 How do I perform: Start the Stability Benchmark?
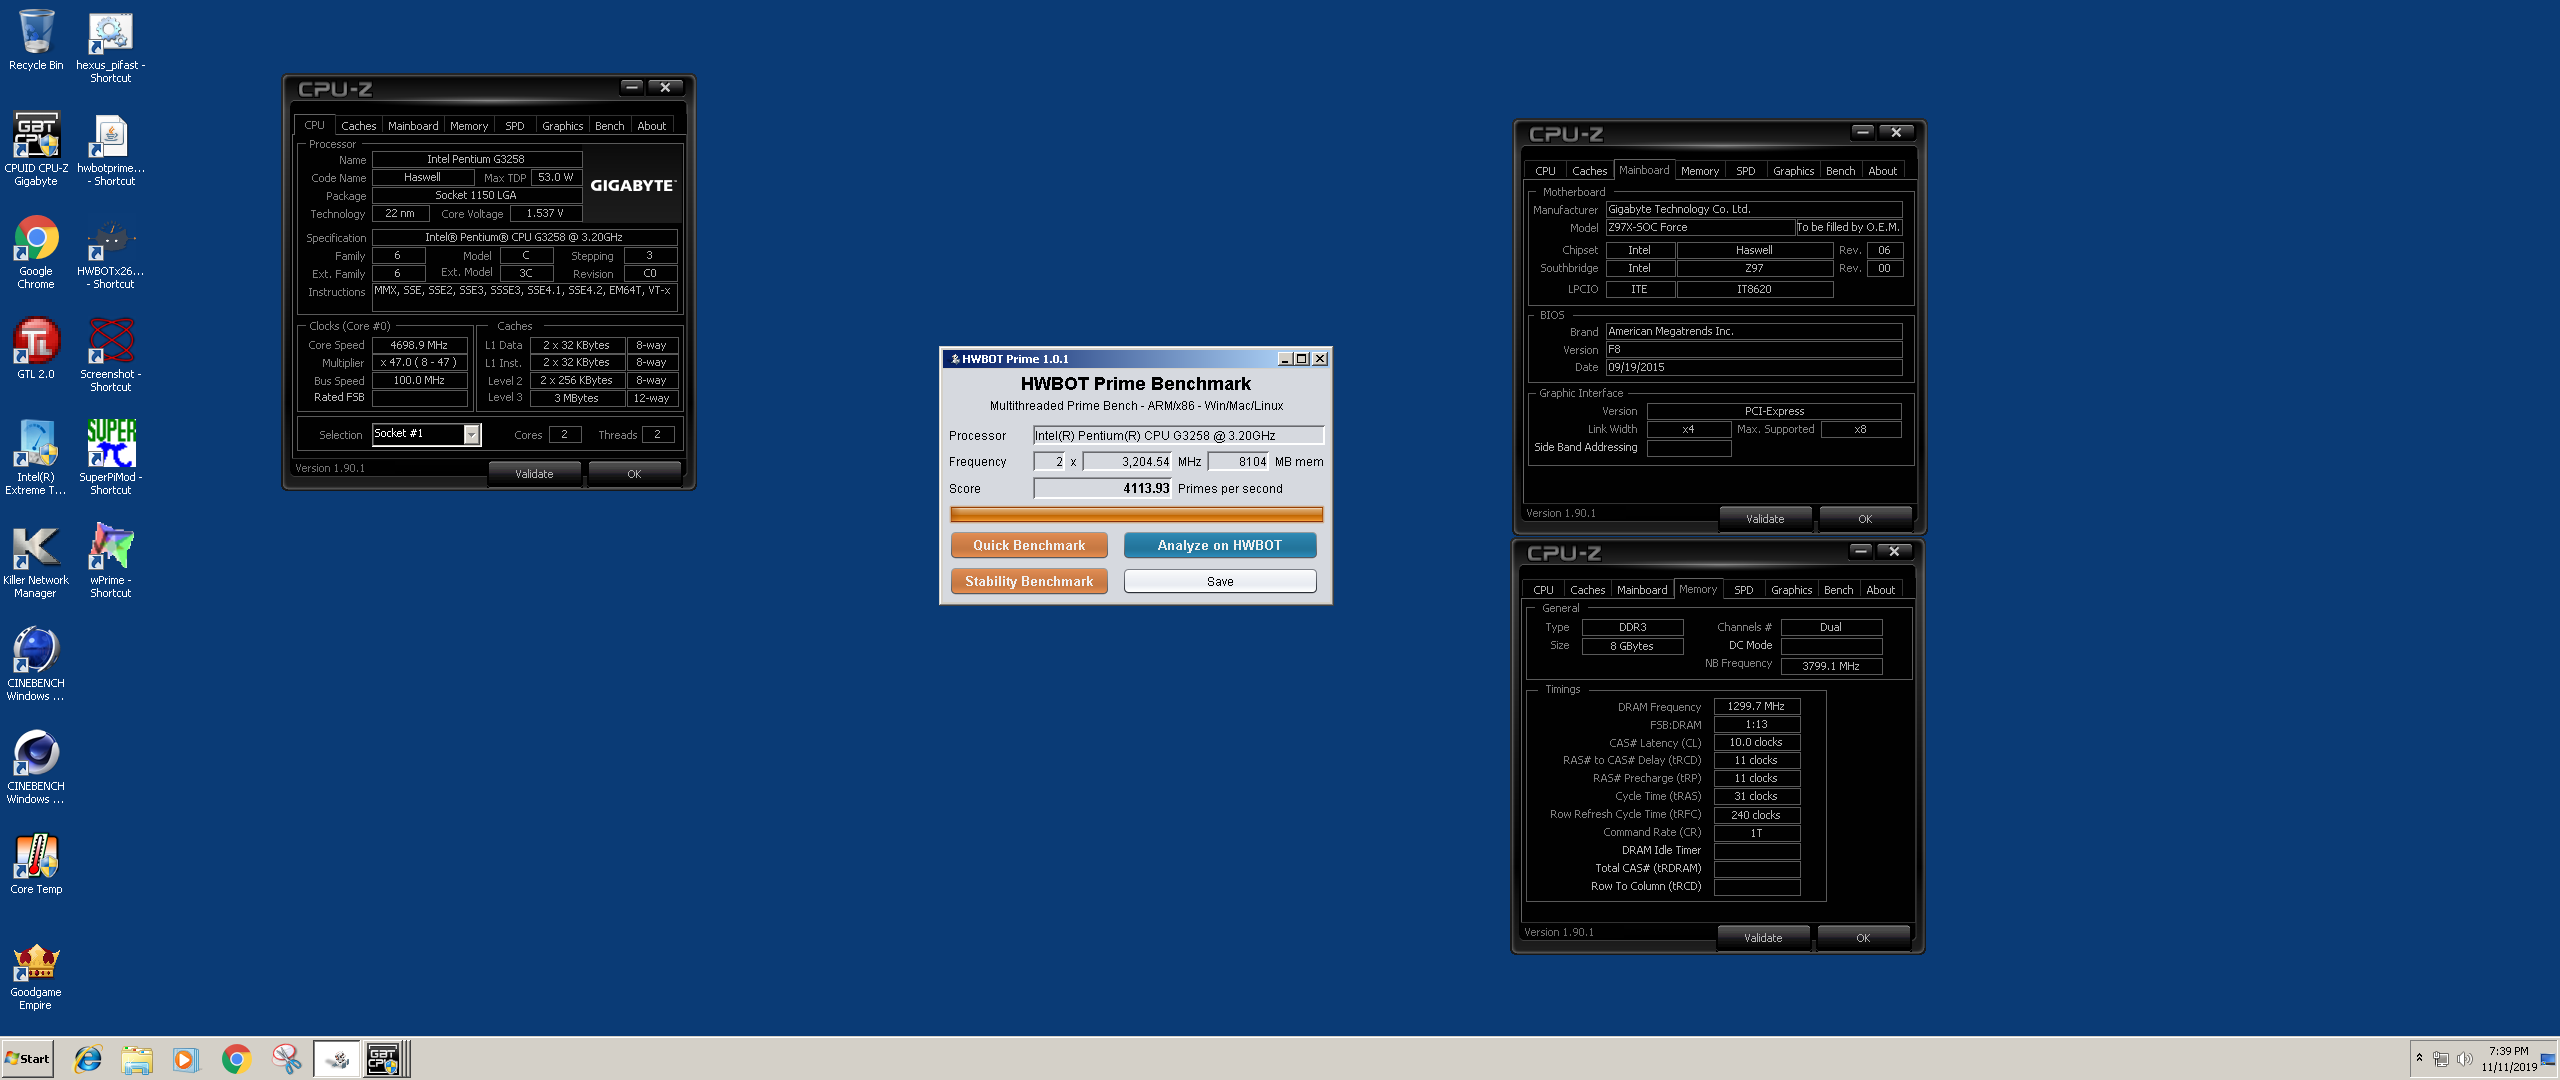point(1029,581)
